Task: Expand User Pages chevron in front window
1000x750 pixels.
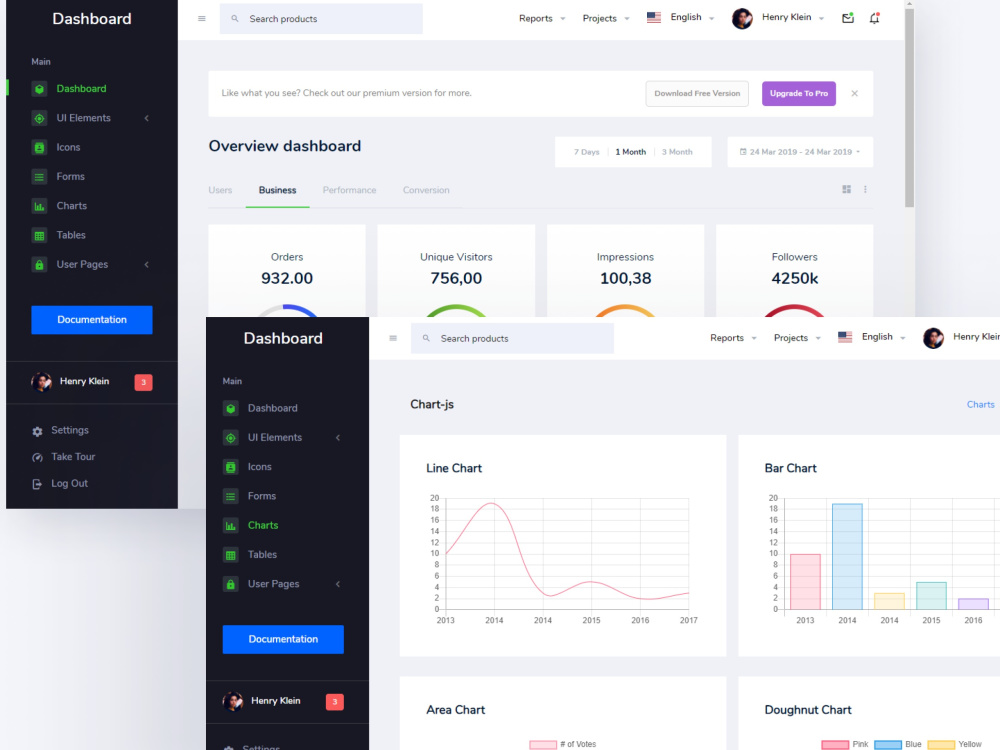Action: coord(338,584)
